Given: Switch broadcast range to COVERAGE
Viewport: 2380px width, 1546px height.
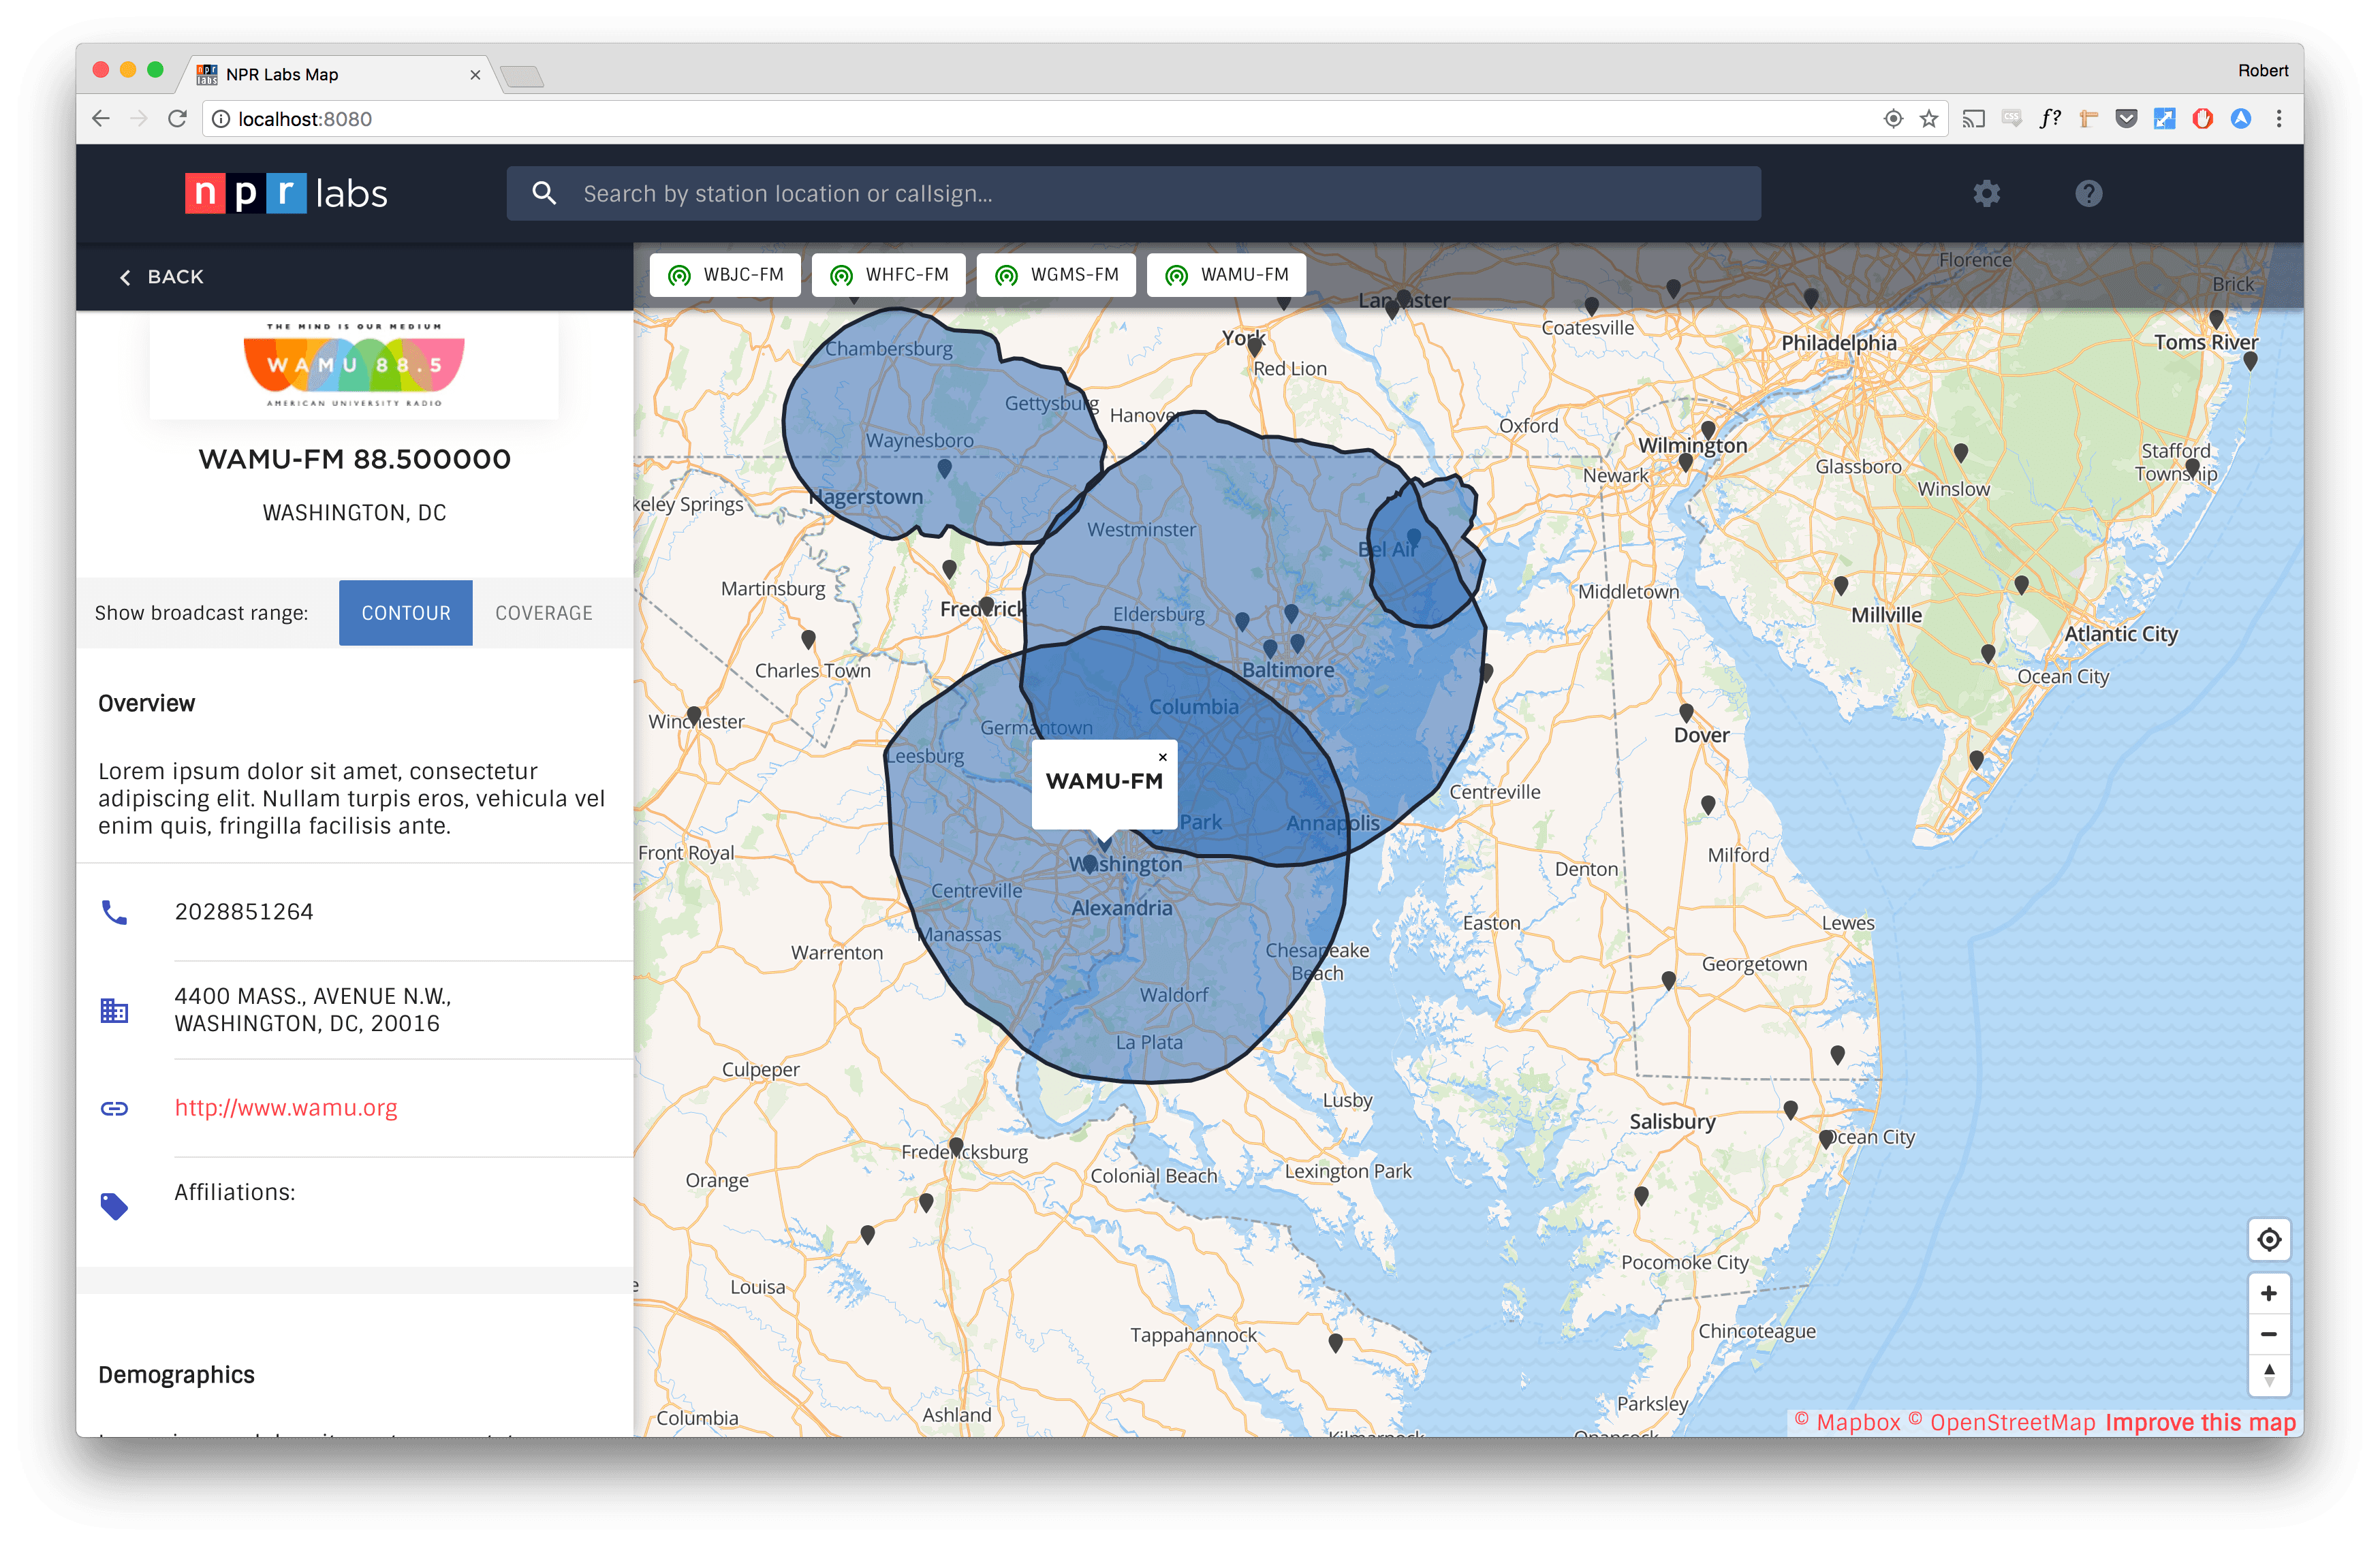Looking at the screenshot, I should tap(544, 613).
